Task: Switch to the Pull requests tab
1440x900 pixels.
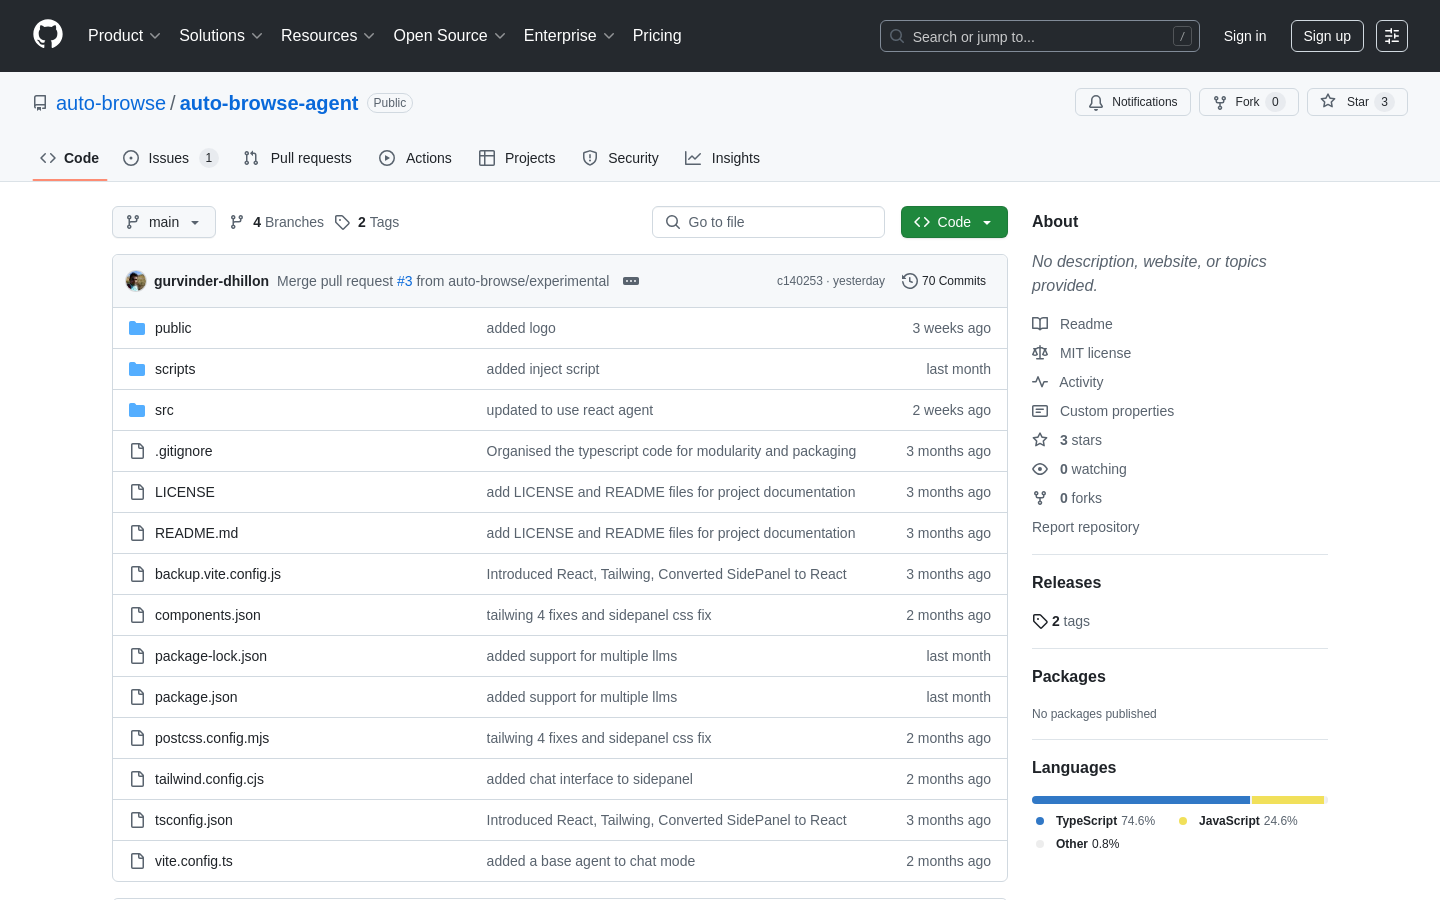Action: pyautogui.click(x=297, y=158)
